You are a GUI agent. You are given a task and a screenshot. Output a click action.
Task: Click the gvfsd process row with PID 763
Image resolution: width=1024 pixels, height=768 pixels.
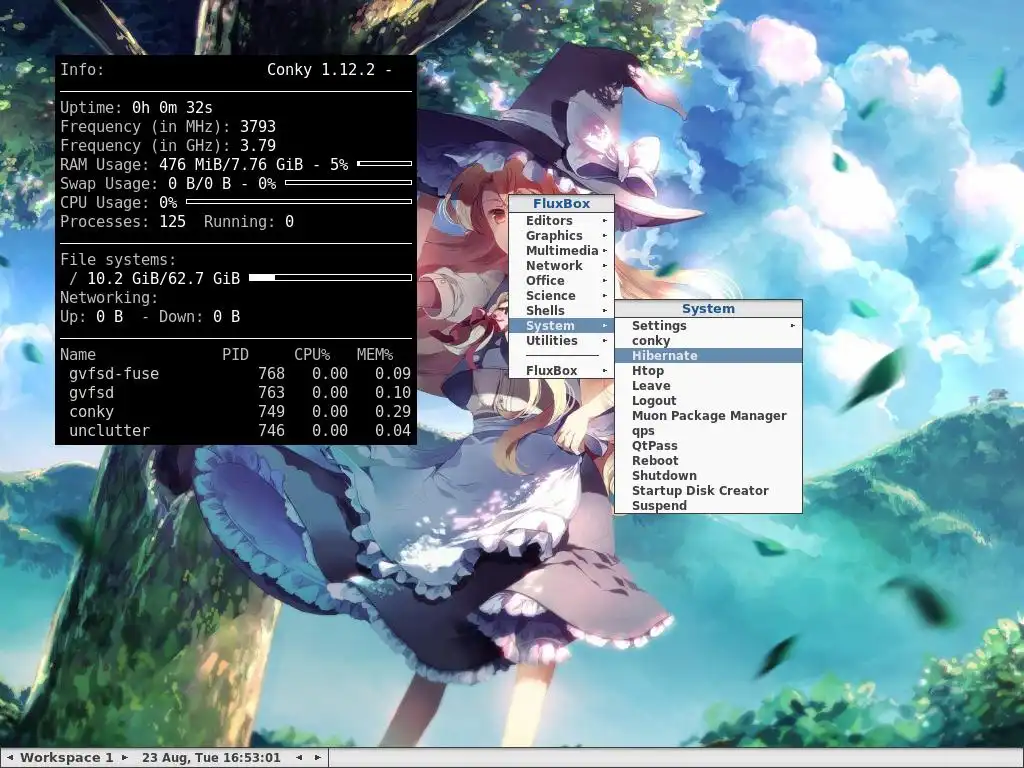(x=236, y=392)
